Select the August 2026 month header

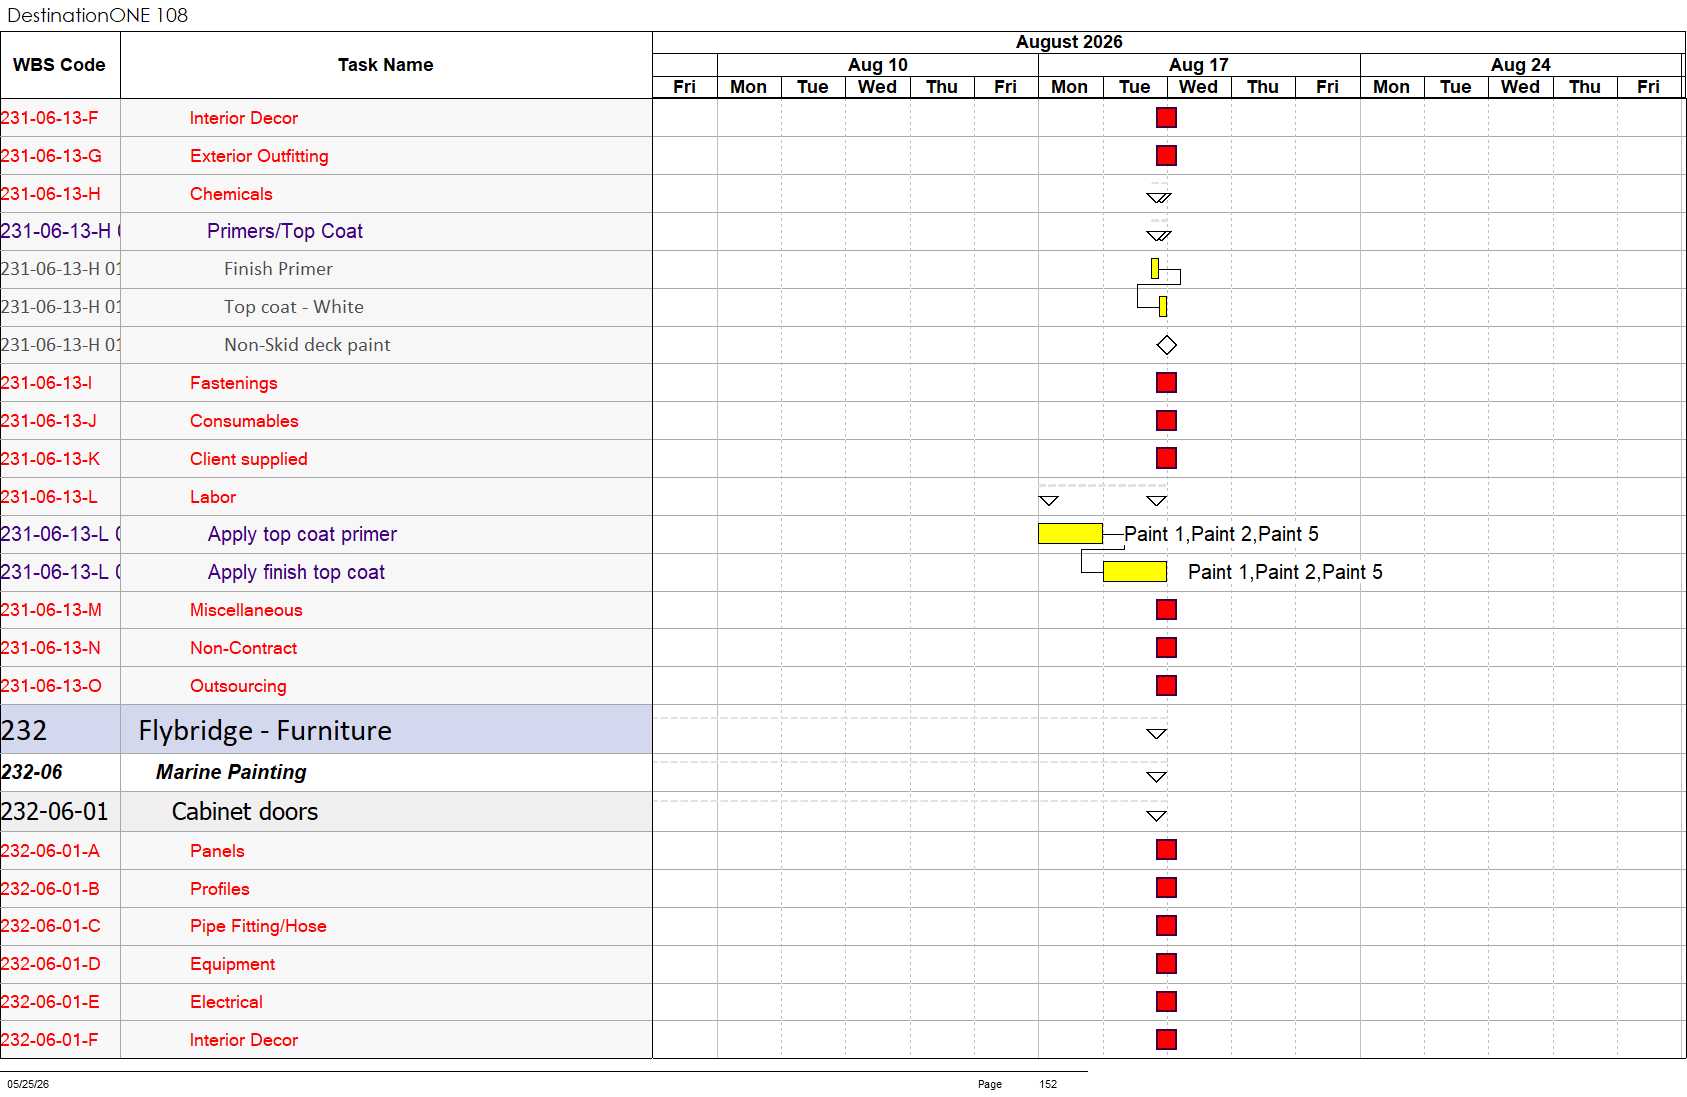pos(1069,42)
